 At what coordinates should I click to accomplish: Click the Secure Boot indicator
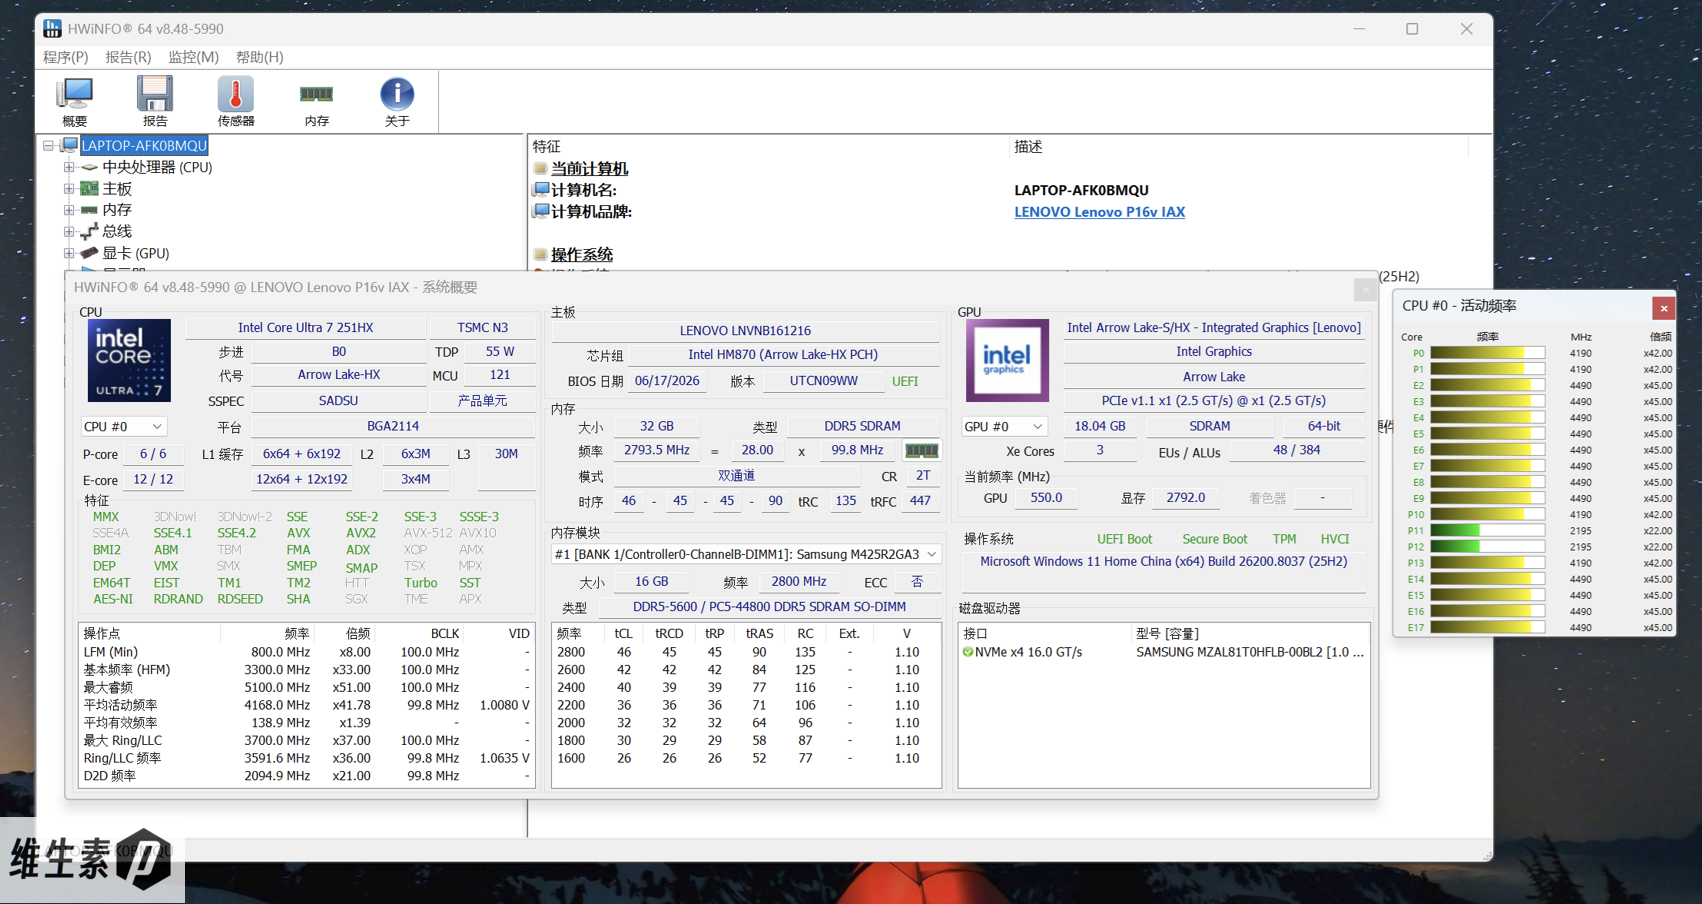click(1214, 539)
